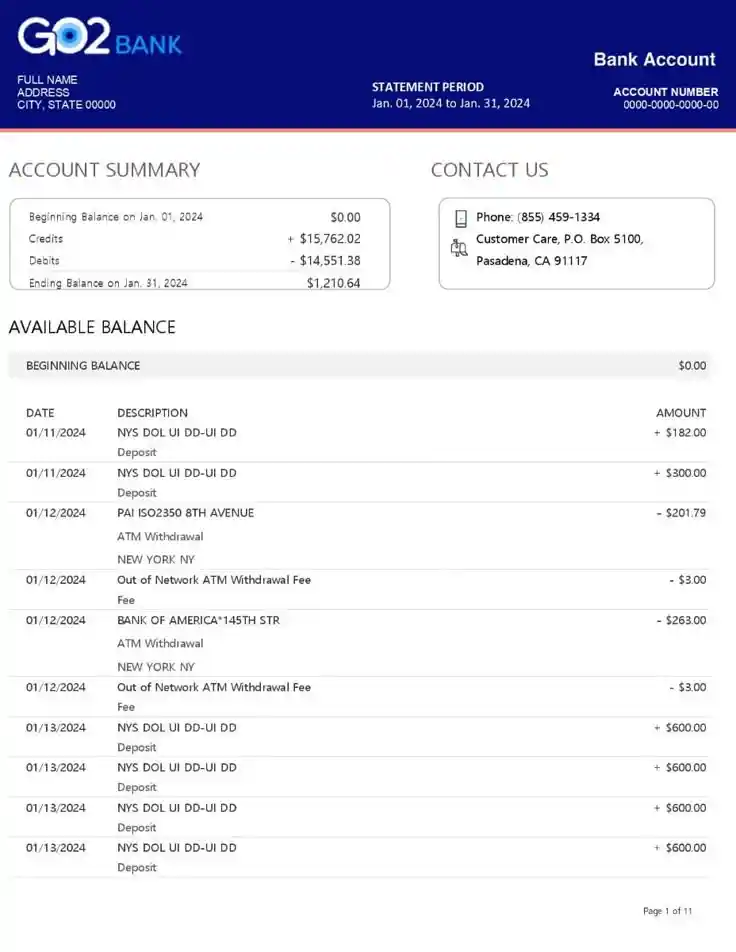Click the Contact Us heading
736x952 pixels.
coord(489,170)
